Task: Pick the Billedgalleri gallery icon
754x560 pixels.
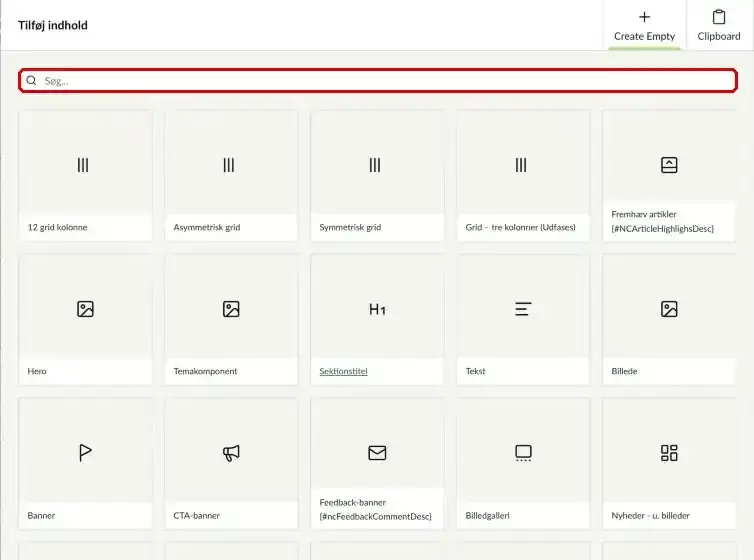Action: click(523, 453)
